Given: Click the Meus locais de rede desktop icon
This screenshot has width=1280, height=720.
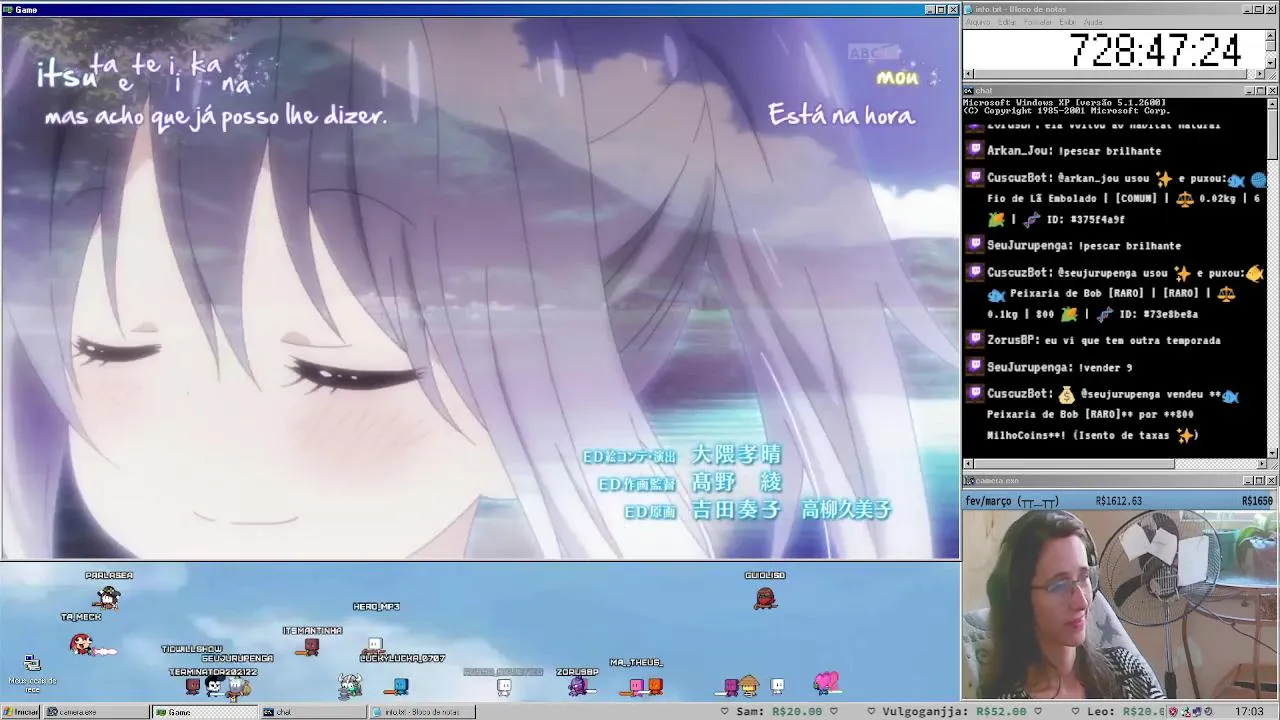Looking at the screenshot, I should click(32, 672).
